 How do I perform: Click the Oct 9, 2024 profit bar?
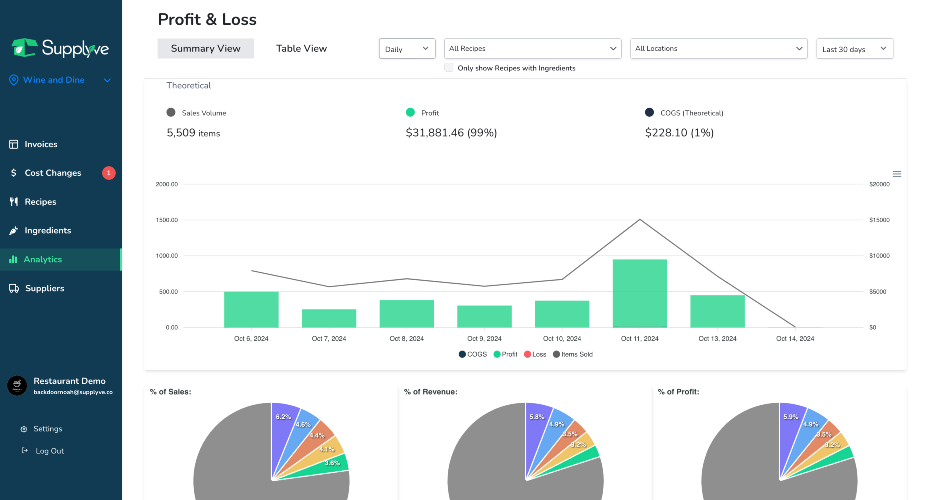point(484,317)
